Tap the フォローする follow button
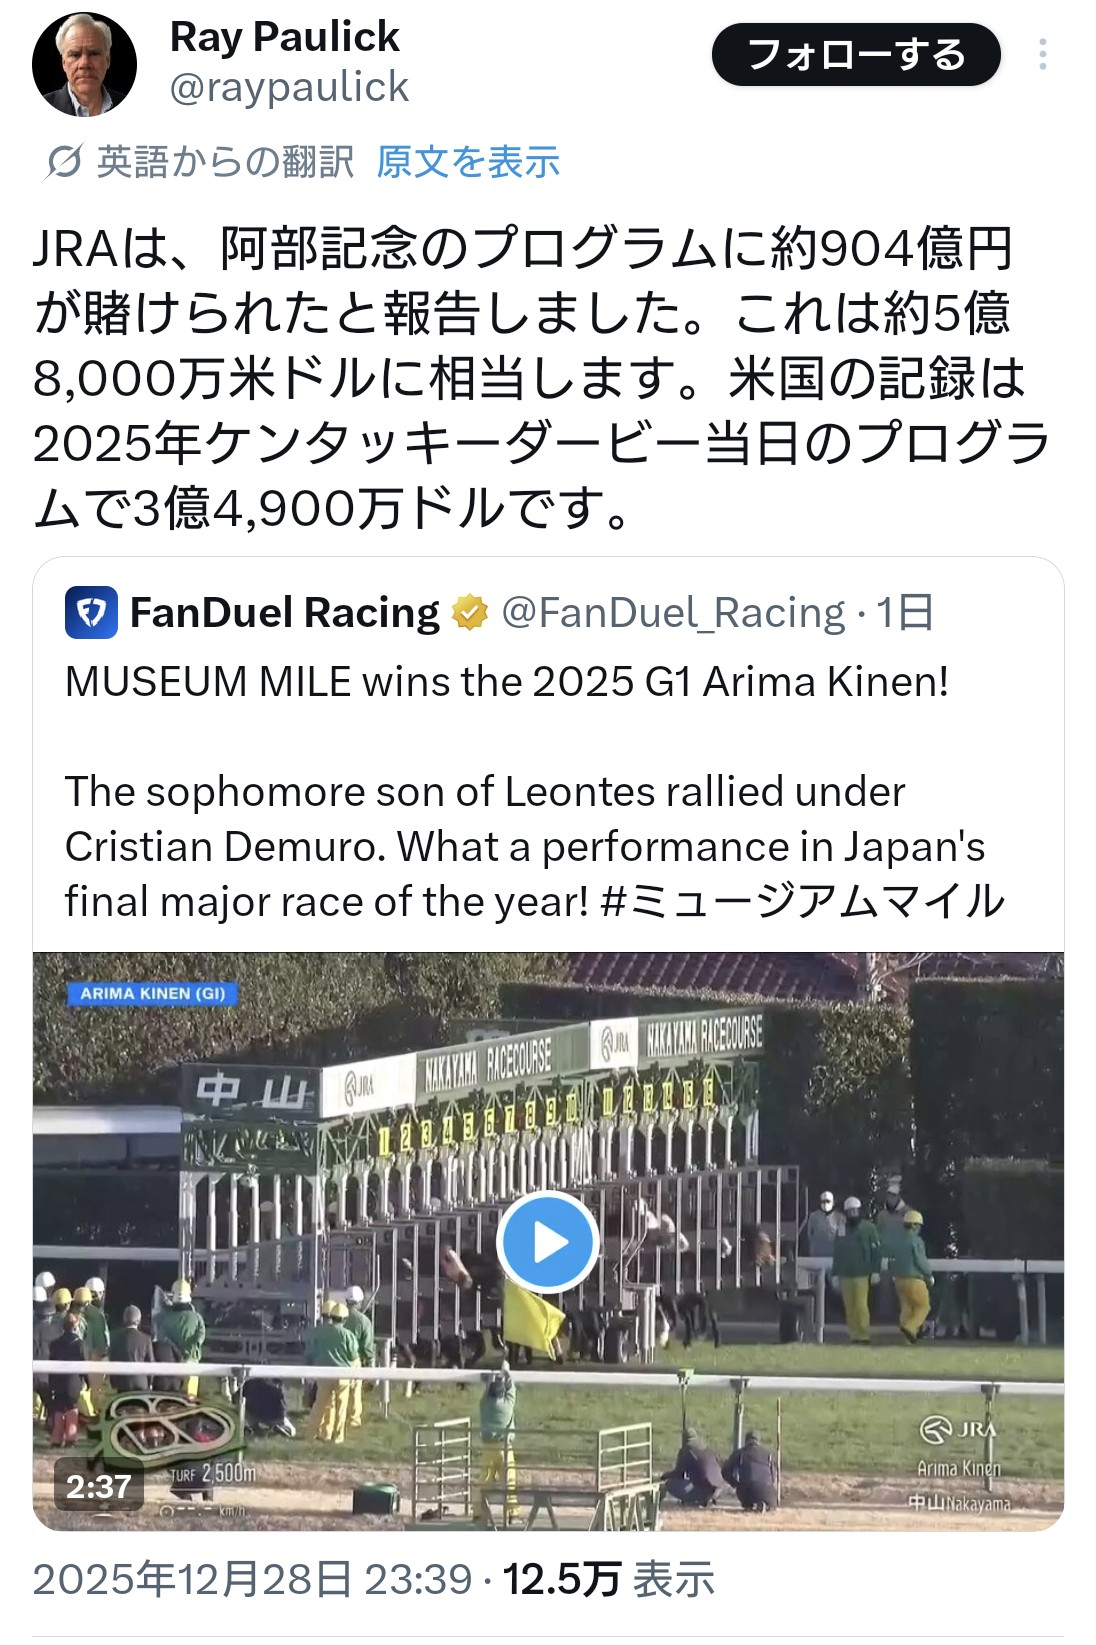The image size is (1096, 1645). tap(855, 55)
